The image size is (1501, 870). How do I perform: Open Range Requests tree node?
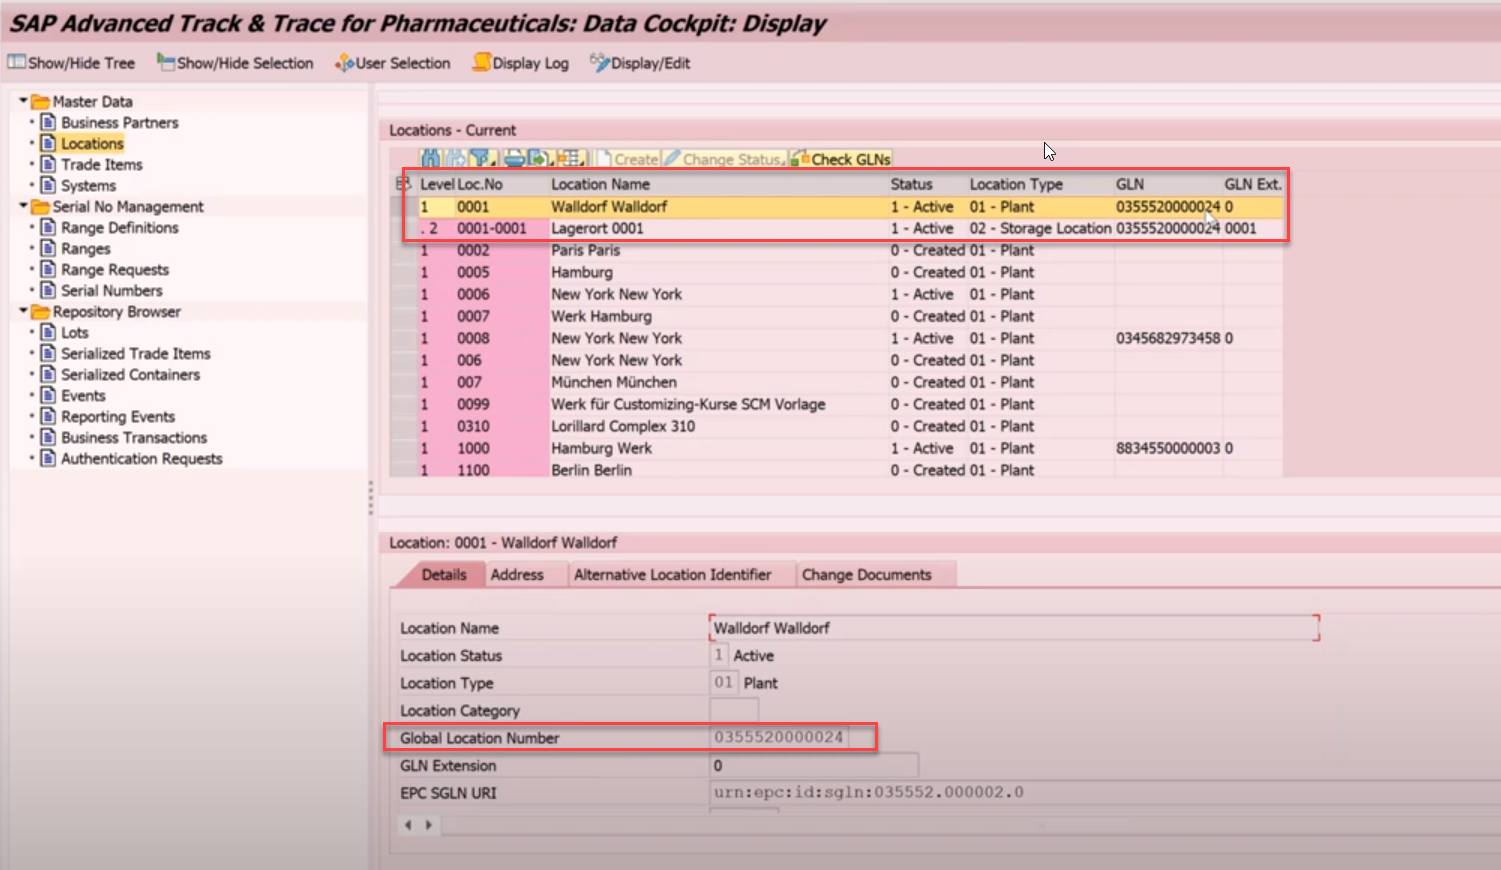pyautogui.click(x=114, y=269)
